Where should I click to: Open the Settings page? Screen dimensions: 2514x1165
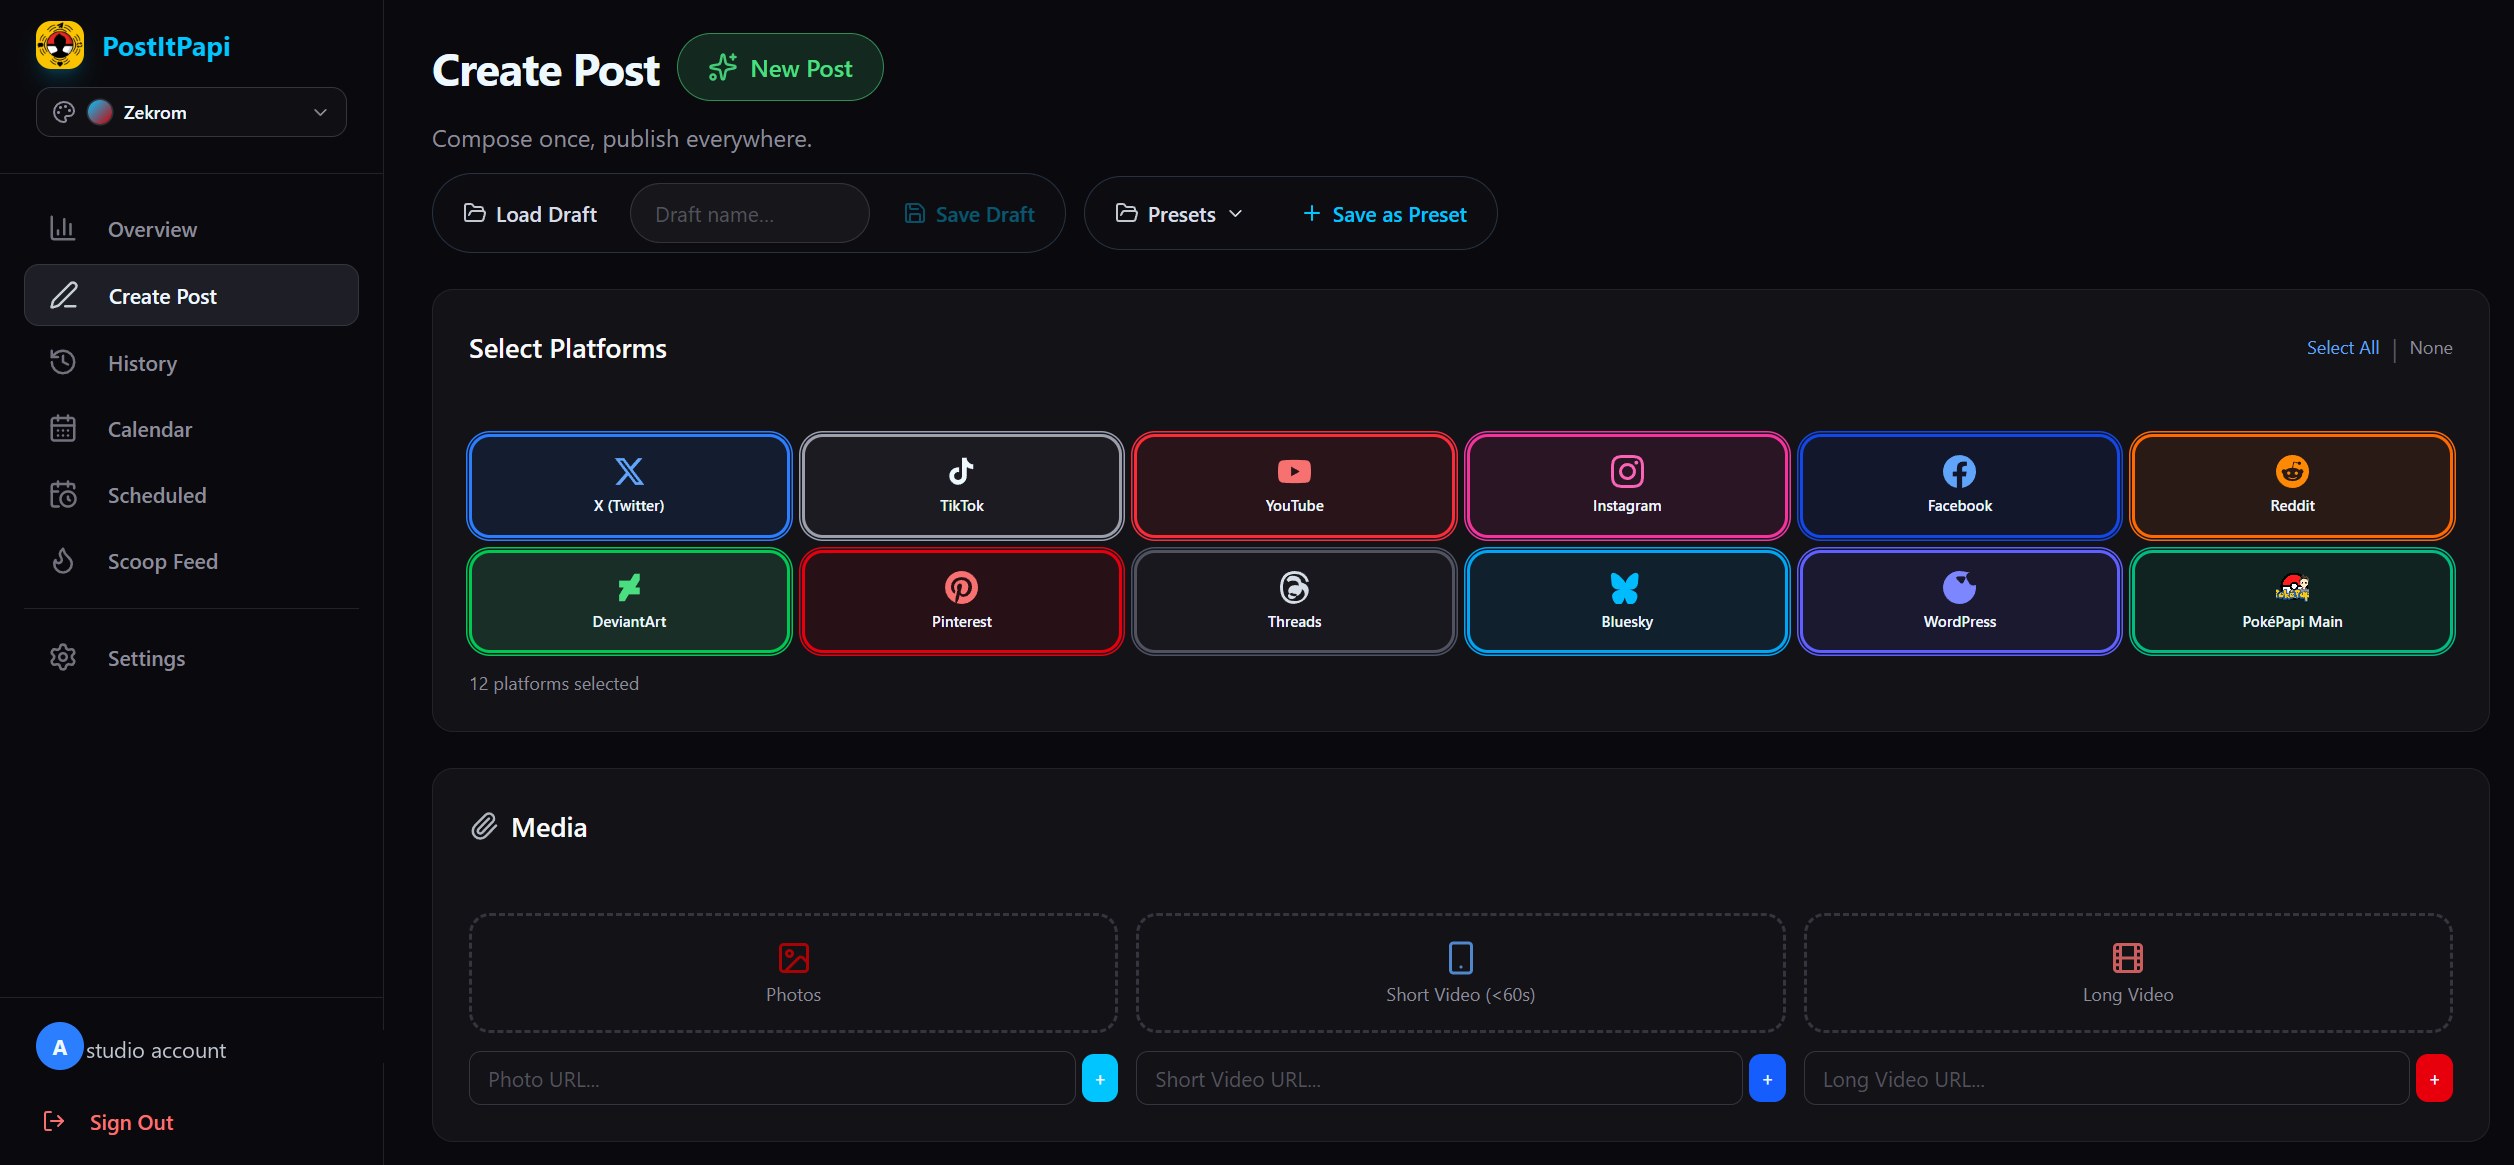click(x=191, y=658)
